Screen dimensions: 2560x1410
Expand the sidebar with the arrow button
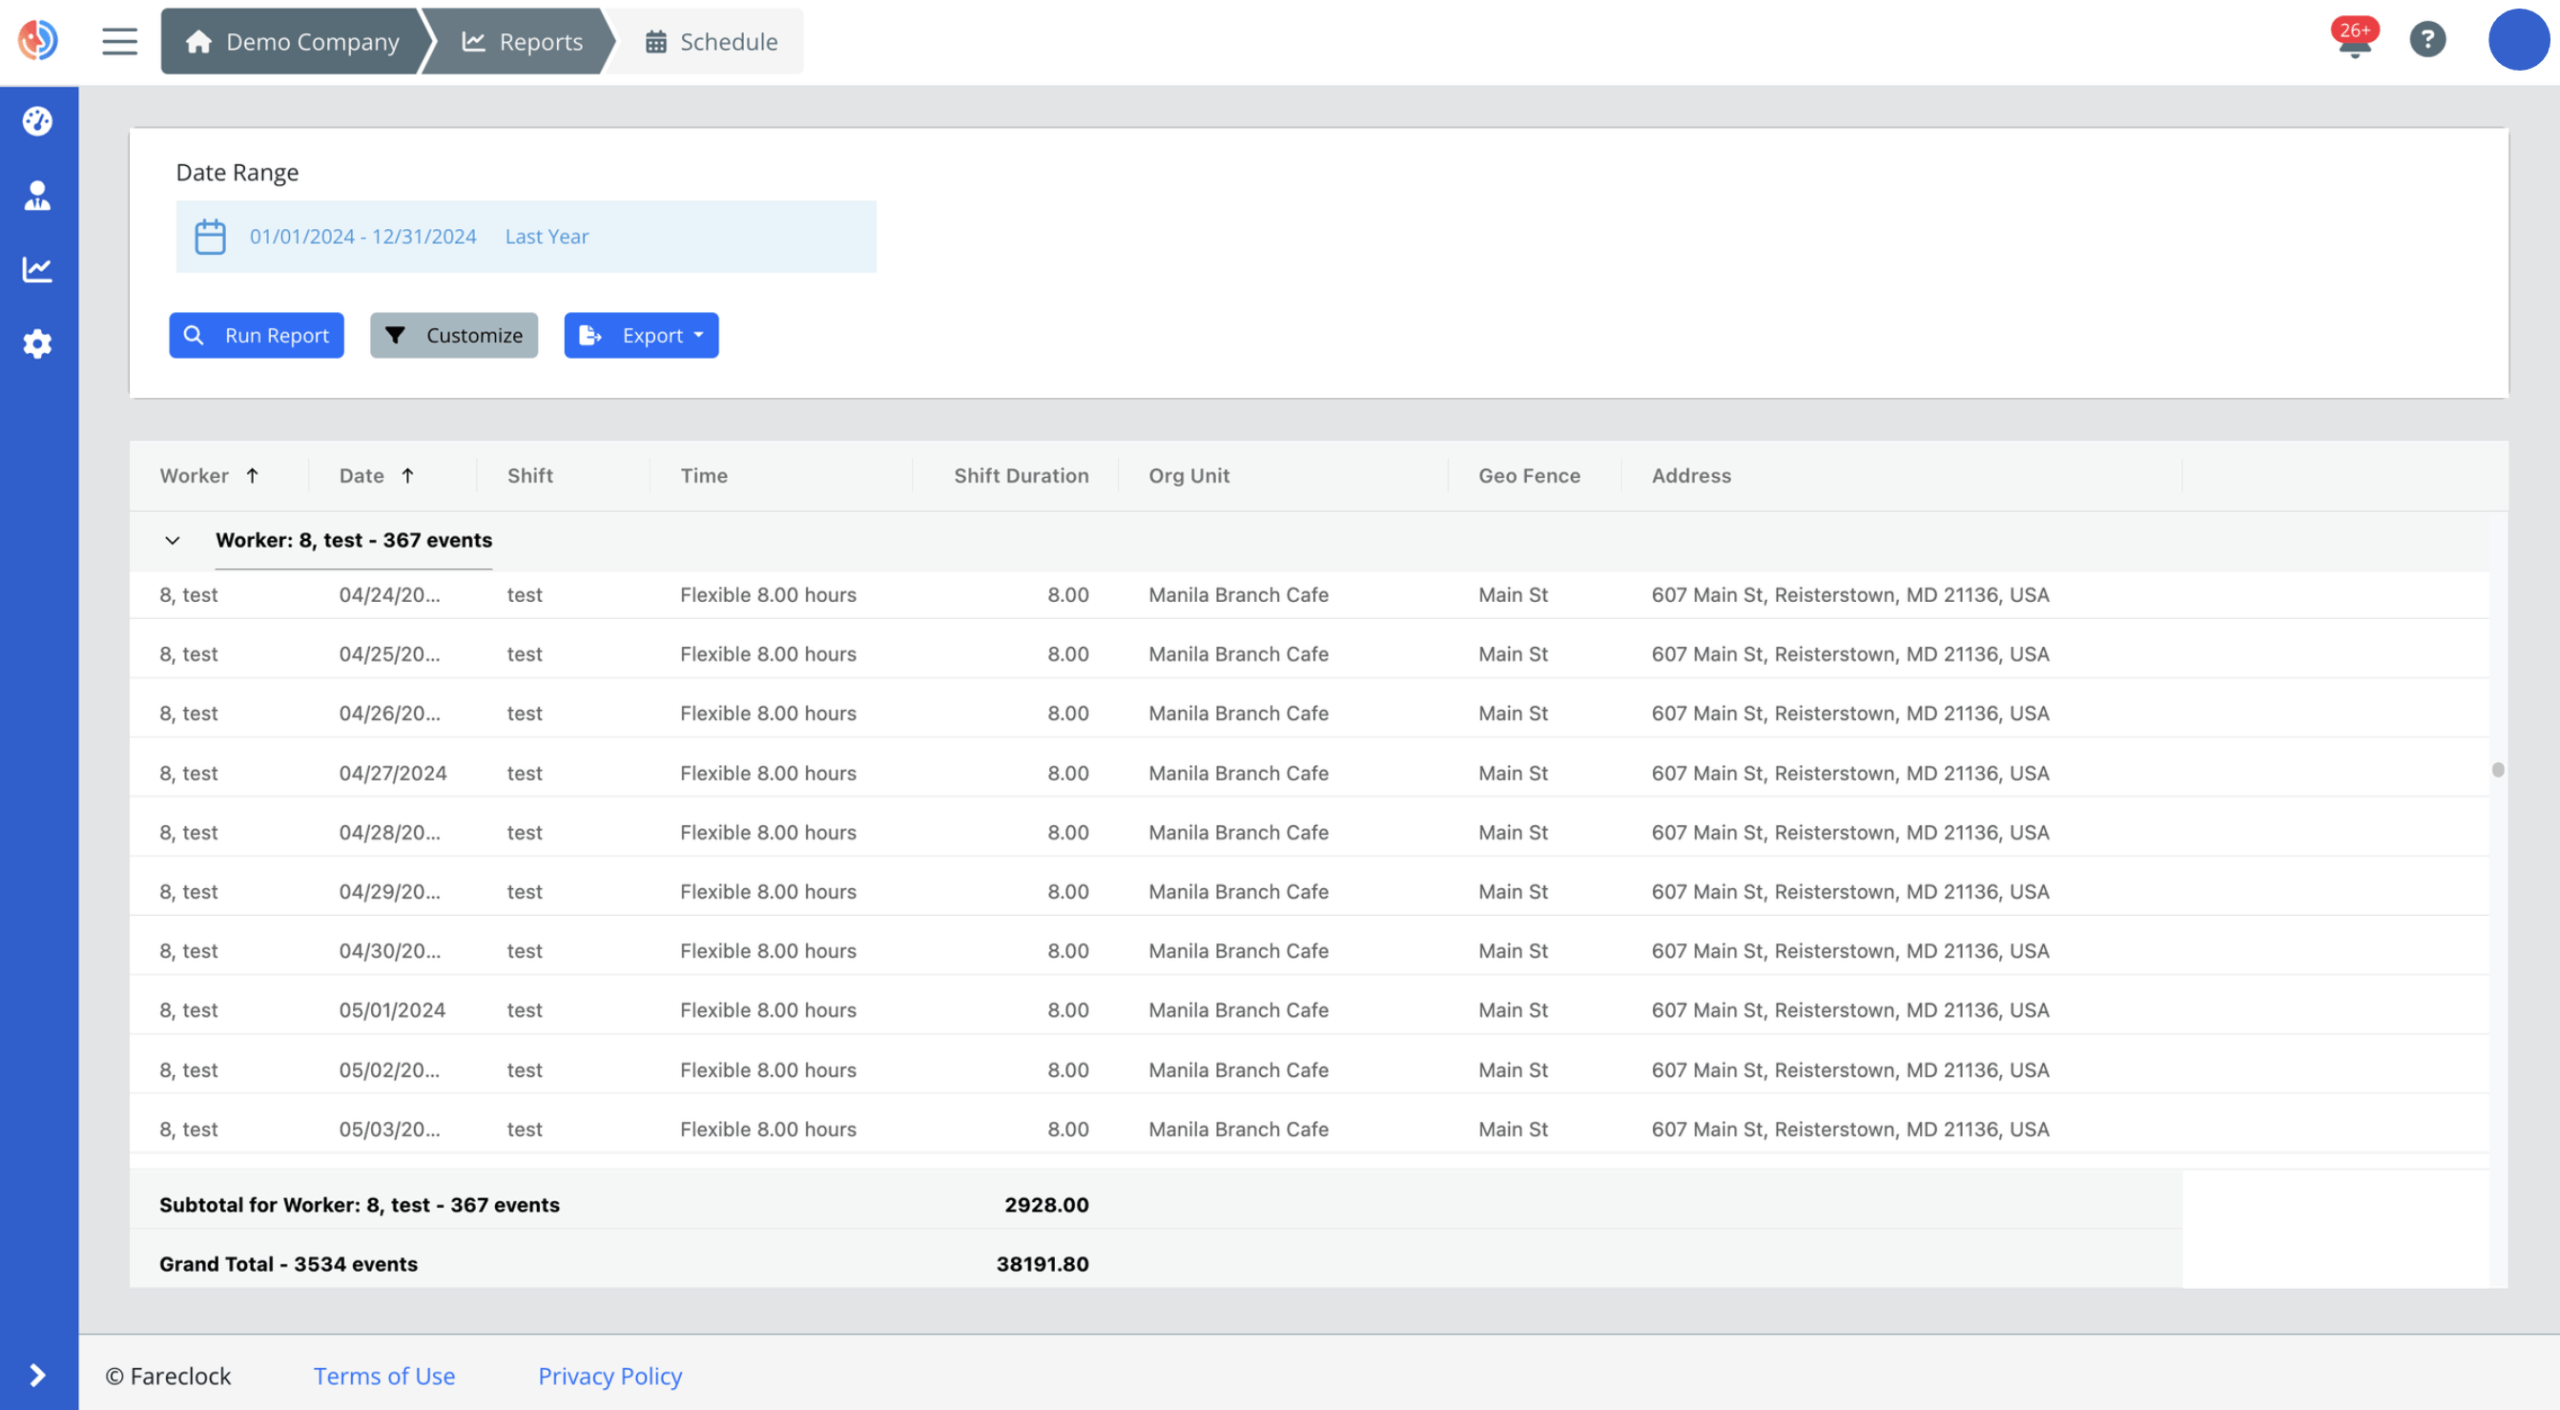[37, 1375]
